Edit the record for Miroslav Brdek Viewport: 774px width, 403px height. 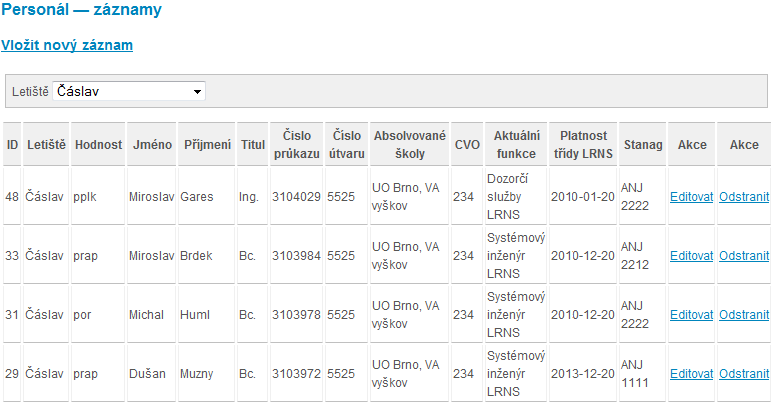(x=691, y=256)
